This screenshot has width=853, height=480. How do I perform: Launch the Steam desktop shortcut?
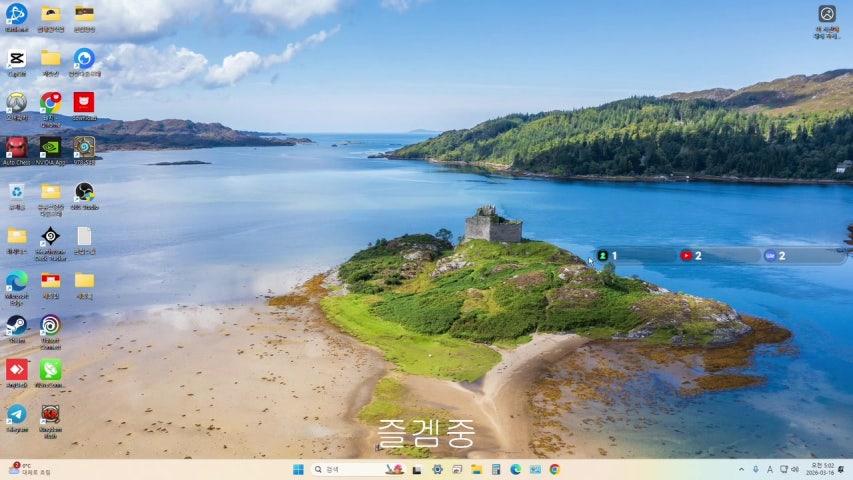click(17, 325)
